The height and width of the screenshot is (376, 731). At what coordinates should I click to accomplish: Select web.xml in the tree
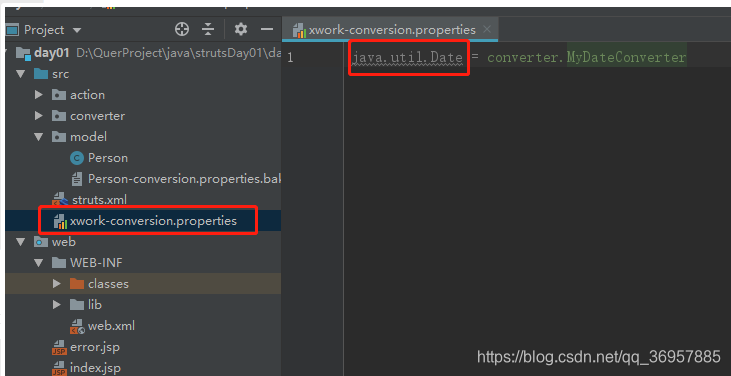tap(112, 326)
